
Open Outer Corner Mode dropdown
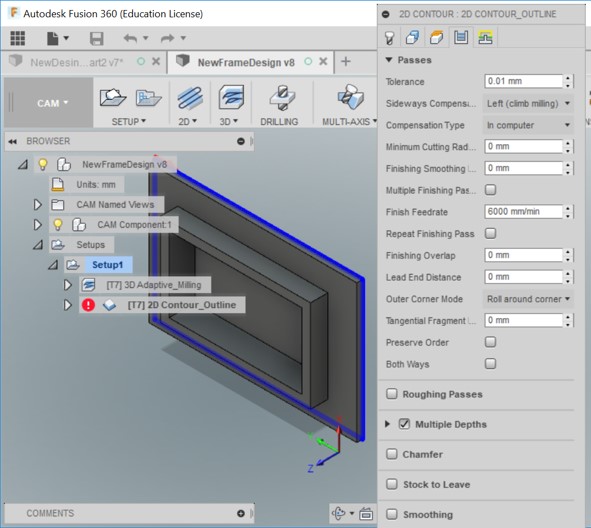pos(528,299)
